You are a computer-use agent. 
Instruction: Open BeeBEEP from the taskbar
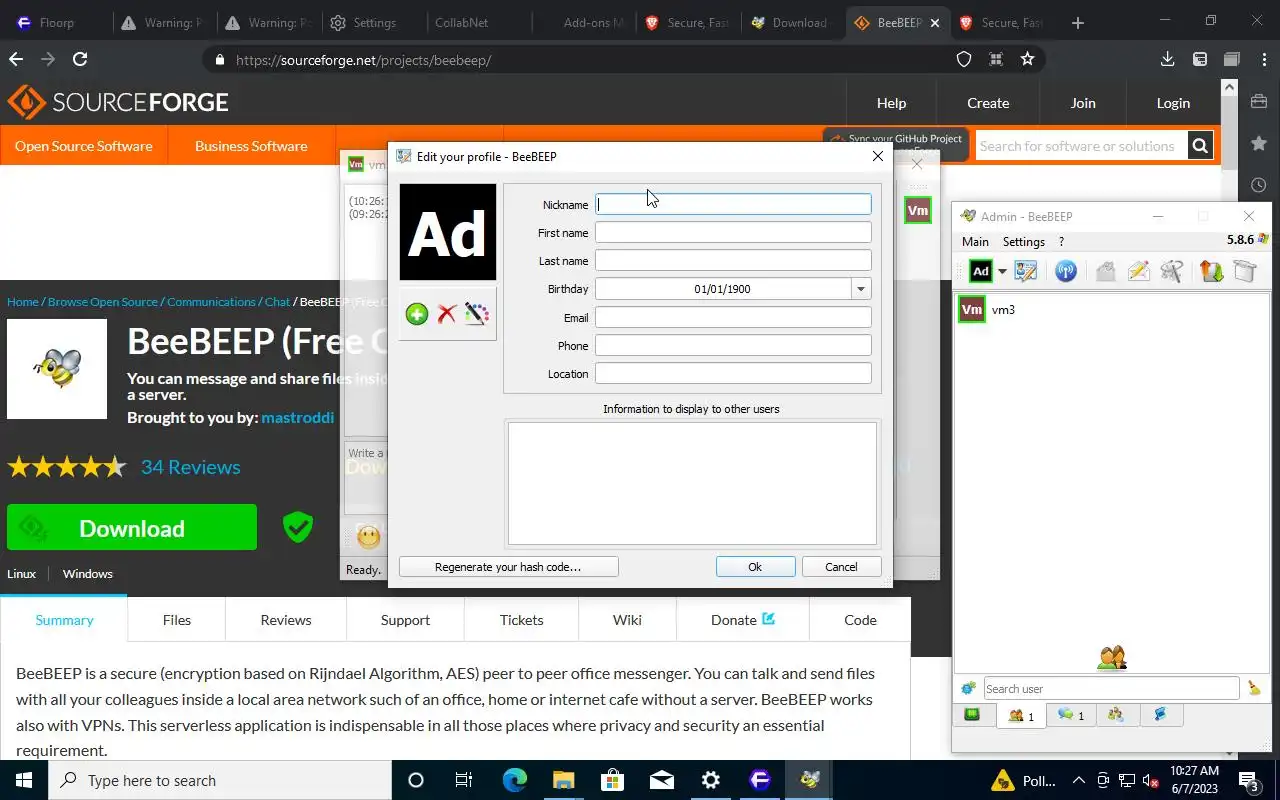point(809,780)
